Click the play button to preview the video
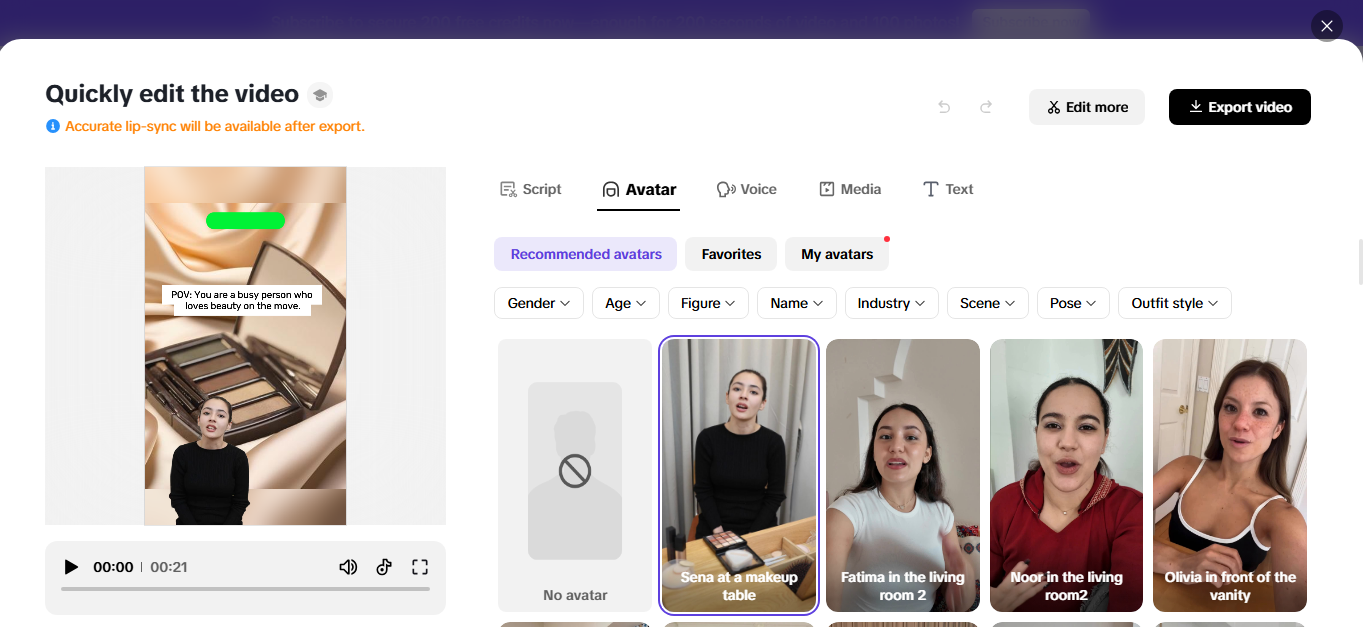The image size is (1363, 637). click(x=70, y=566)
